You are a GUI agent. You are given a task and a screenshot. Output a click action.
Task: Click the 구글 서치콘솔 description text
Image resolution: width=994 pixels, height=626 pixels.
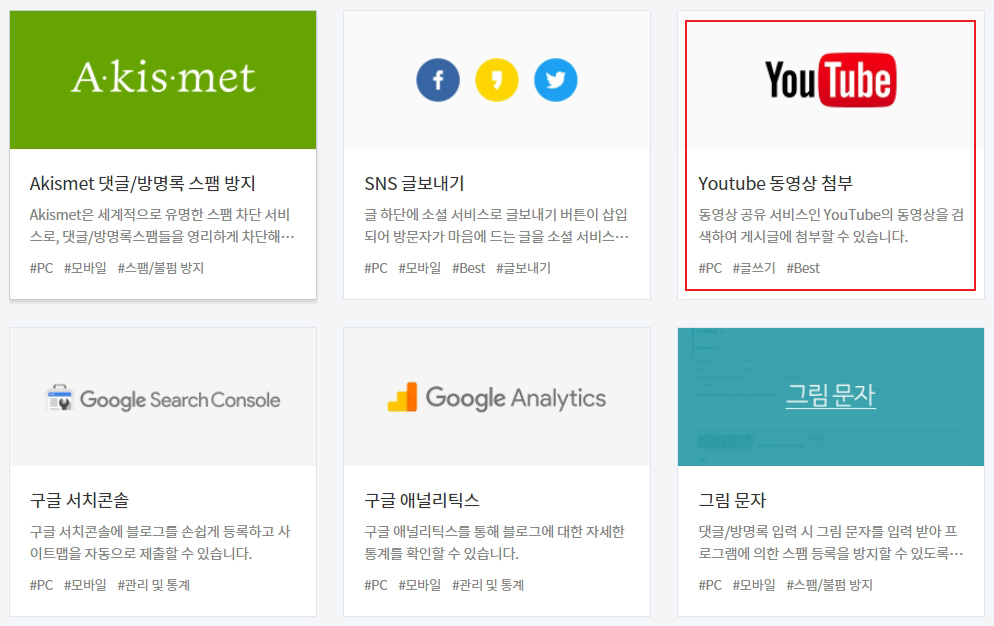pos(160,542)
